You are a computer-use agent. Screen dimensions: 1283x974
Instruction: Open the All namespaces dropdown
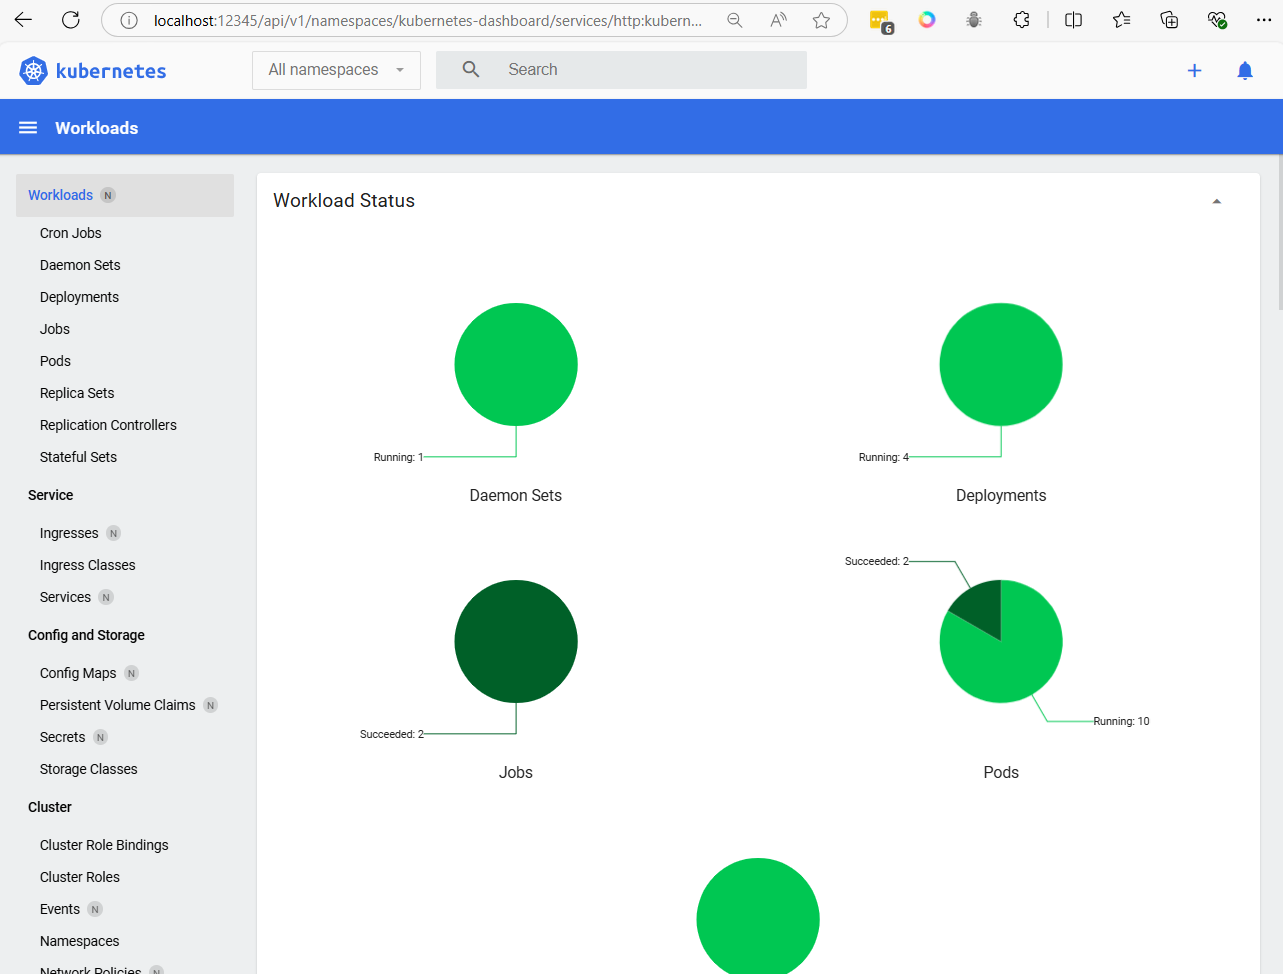336,70
